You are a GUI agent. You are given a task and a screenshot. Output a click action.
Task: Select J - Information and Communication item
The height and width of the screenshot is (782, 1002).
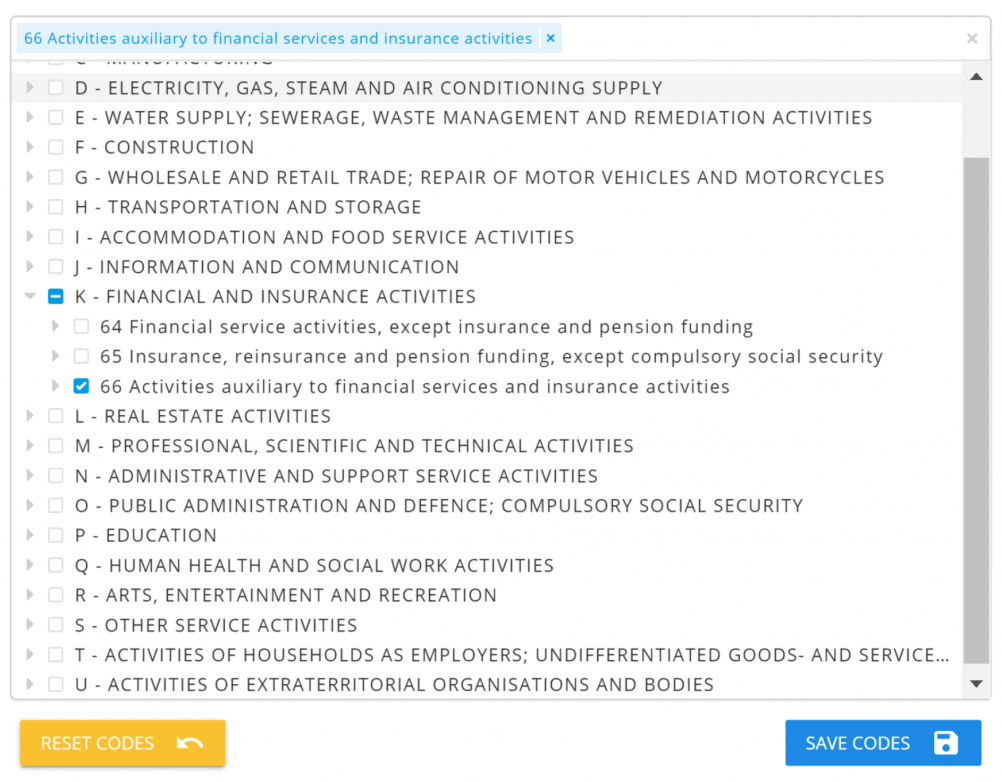click(267, 267)
